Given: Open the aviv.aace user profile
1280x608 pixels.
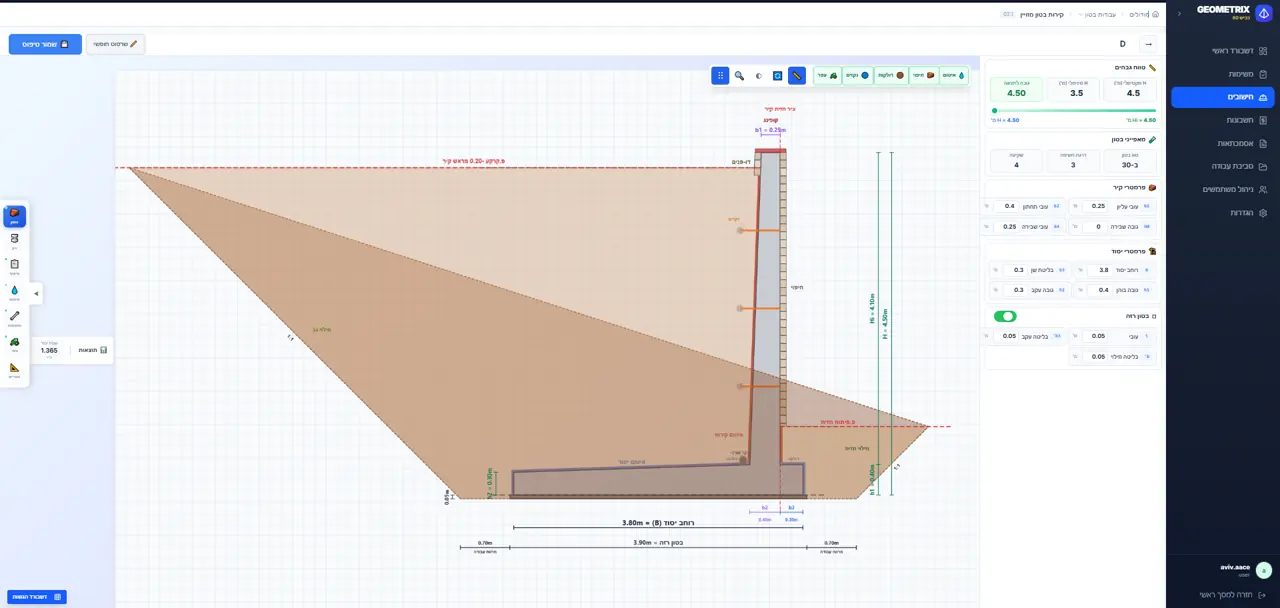Looking at the screenshot, I should [x=1245, y=570].
